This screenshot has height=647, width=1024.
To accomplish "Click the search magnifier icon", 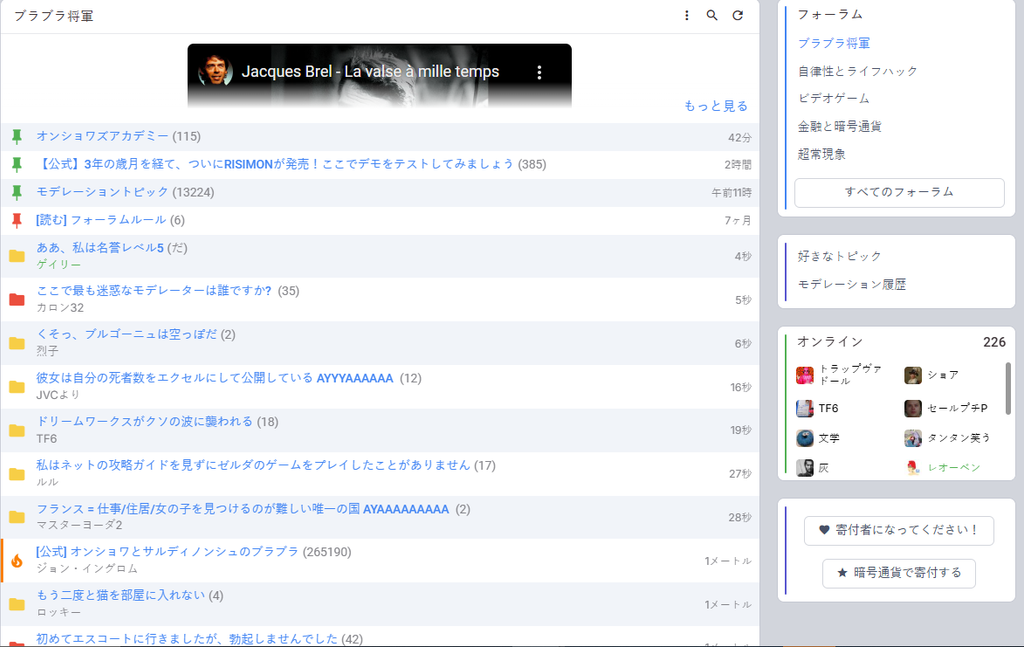I will [x=712, y=15].
